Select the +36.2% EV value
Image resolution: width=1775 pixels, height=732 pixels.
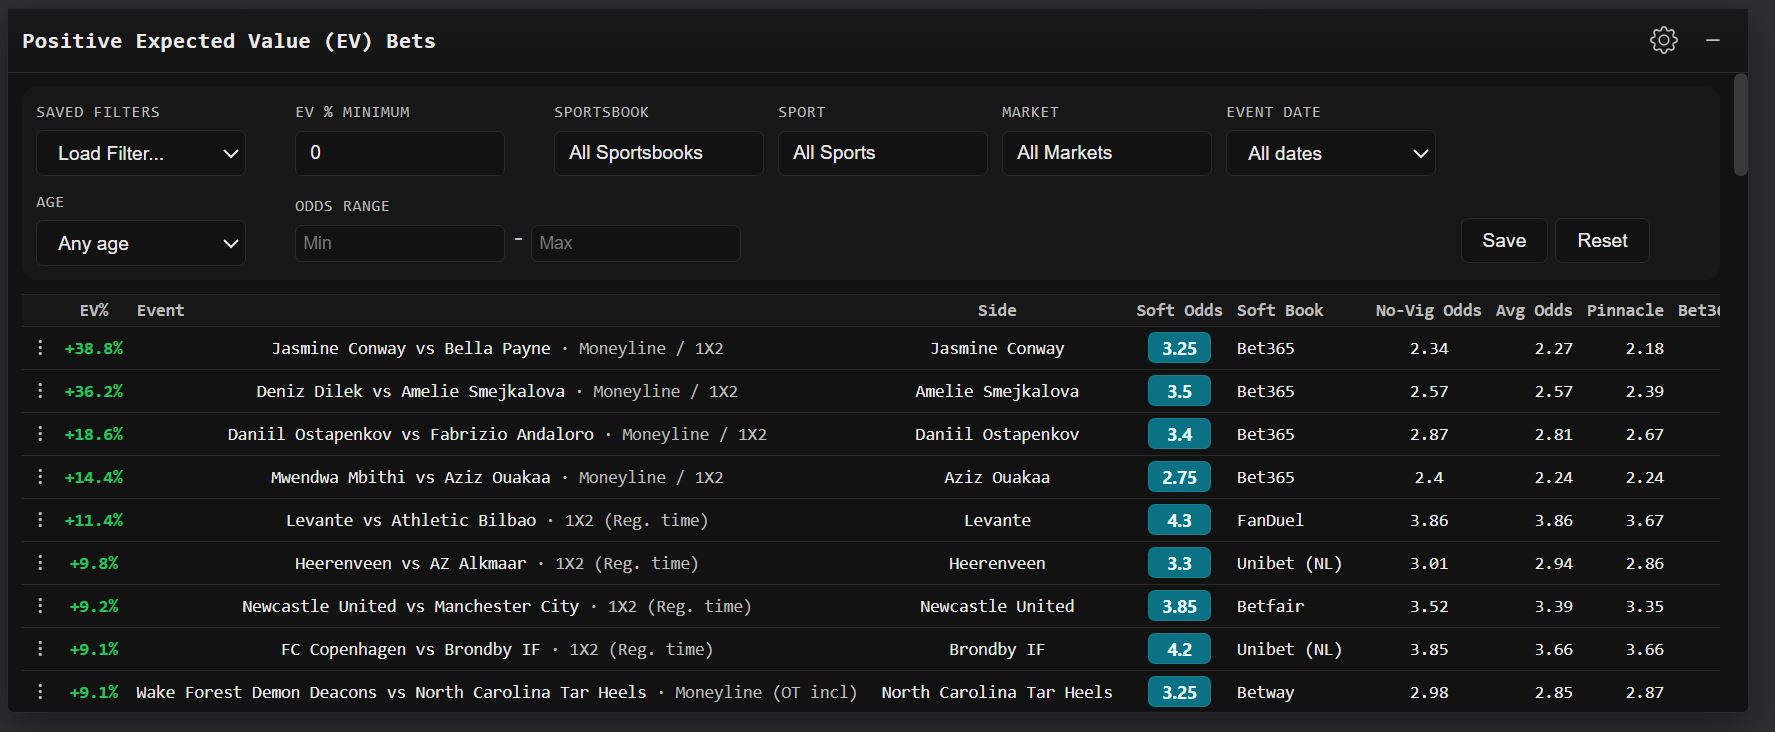[x=94, y=391]
